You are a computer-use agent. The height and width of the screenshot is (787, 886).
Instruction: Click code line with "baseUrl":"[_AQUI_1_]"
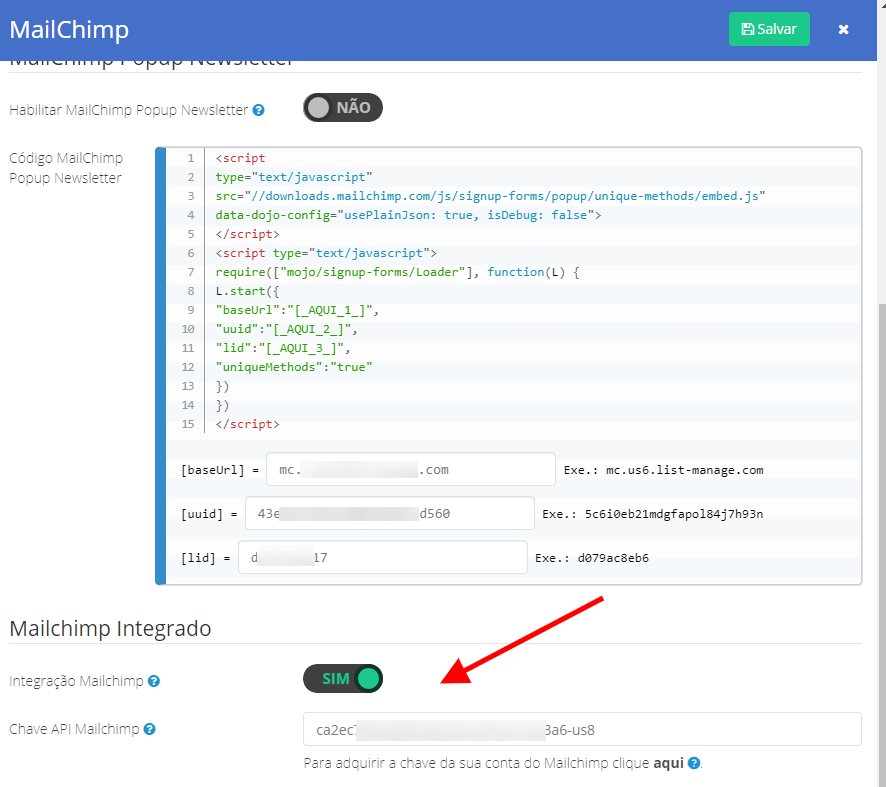pyautogui.click(x=297, y=310)
